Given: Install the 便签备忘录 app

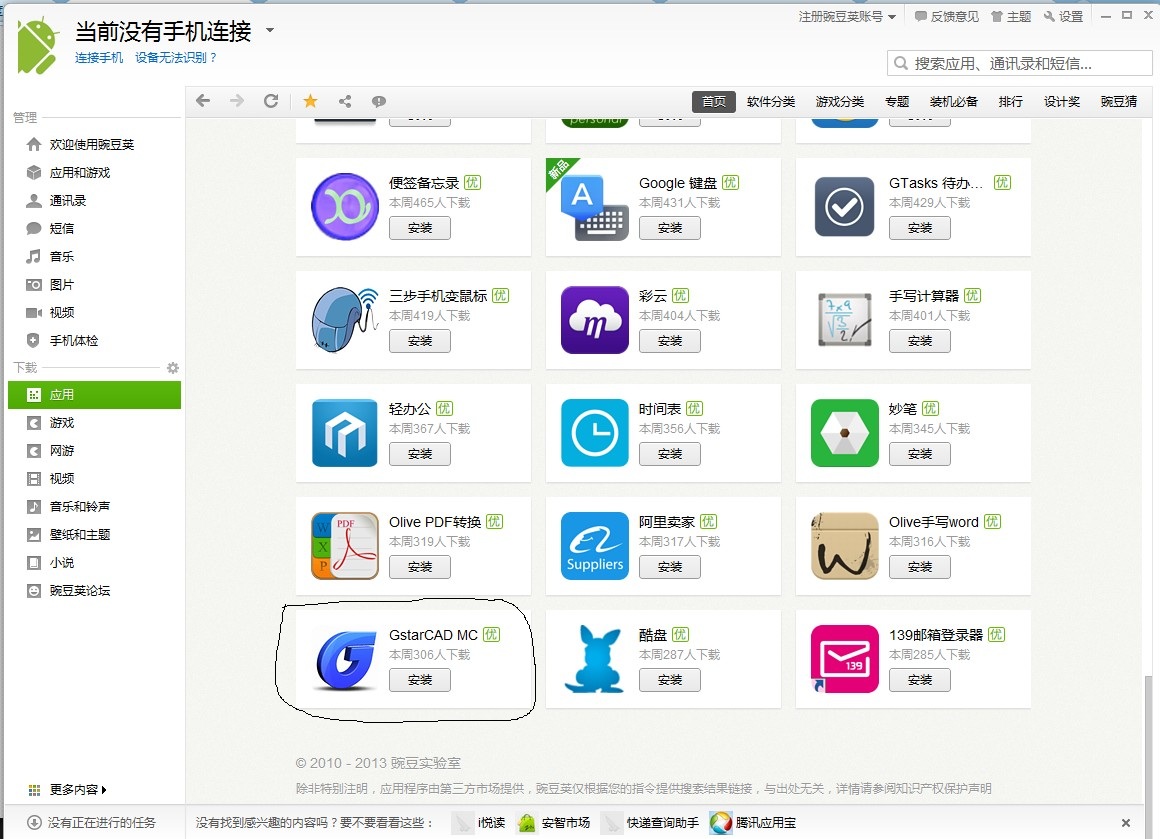Looking at the screenshot, I should (x=419, y=228).
